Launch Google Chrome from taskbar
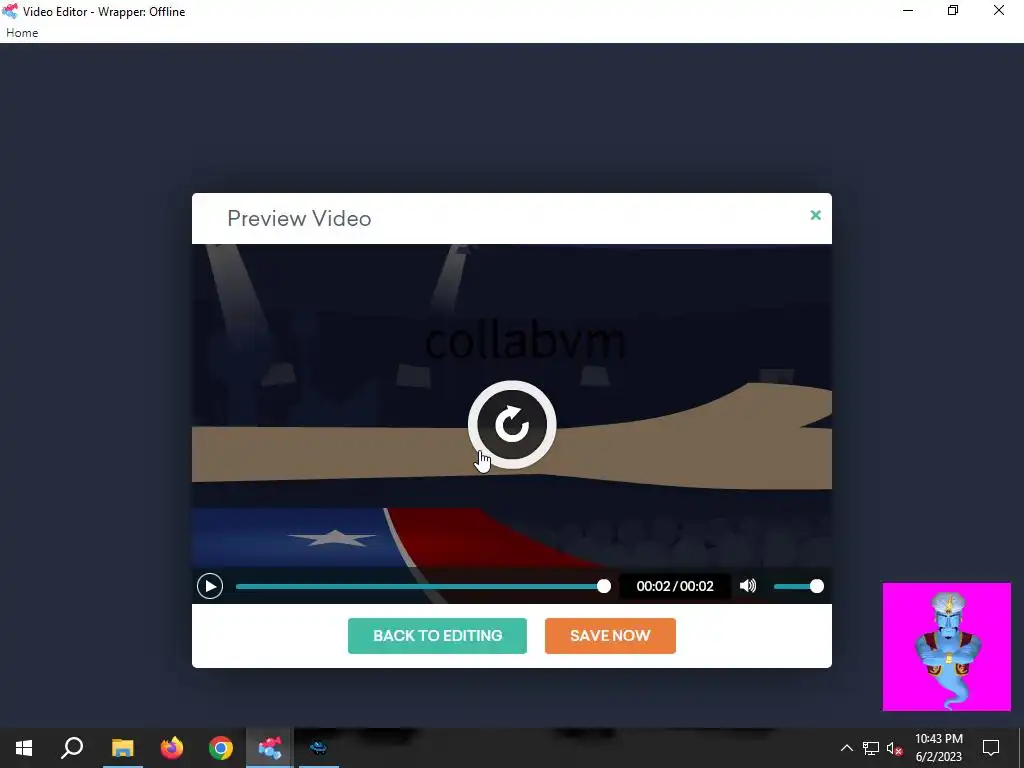This screenshot has width=1024, height=768. pyautogui.click(x=221, y=748)
